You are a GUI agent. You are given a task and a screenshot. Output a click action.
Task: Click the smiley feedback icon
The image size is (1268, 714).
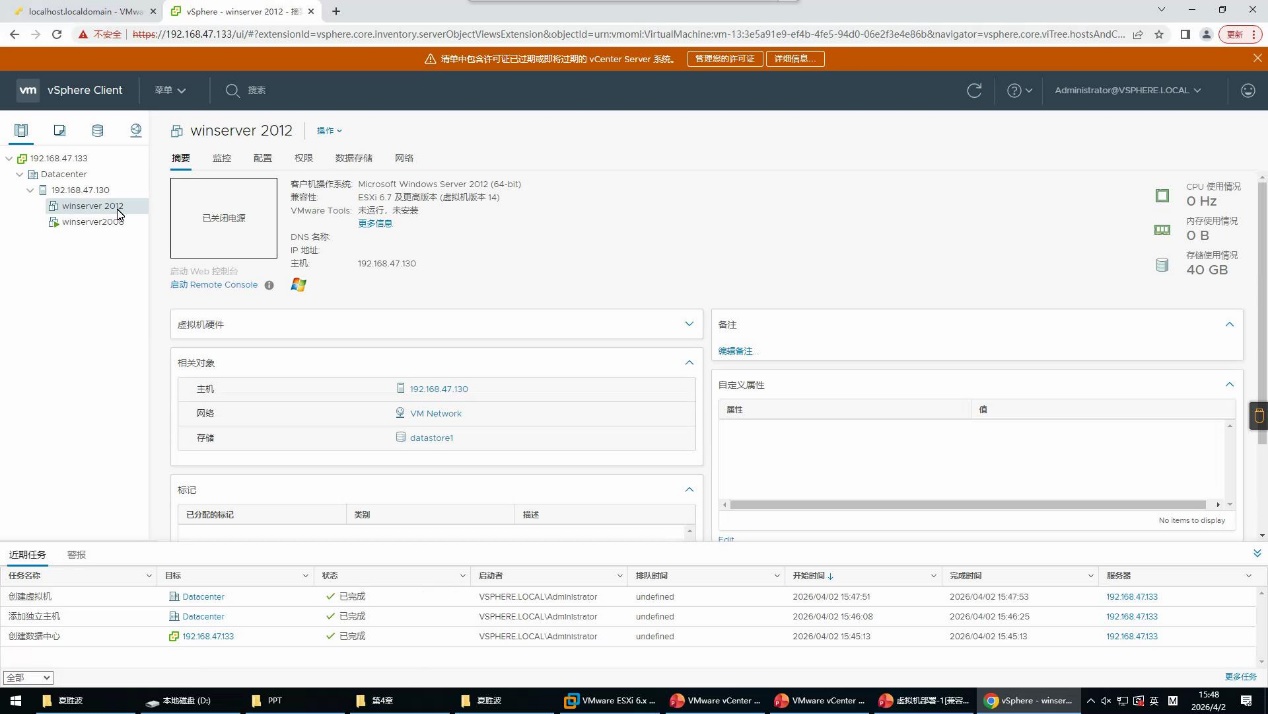coord(1248,90)
